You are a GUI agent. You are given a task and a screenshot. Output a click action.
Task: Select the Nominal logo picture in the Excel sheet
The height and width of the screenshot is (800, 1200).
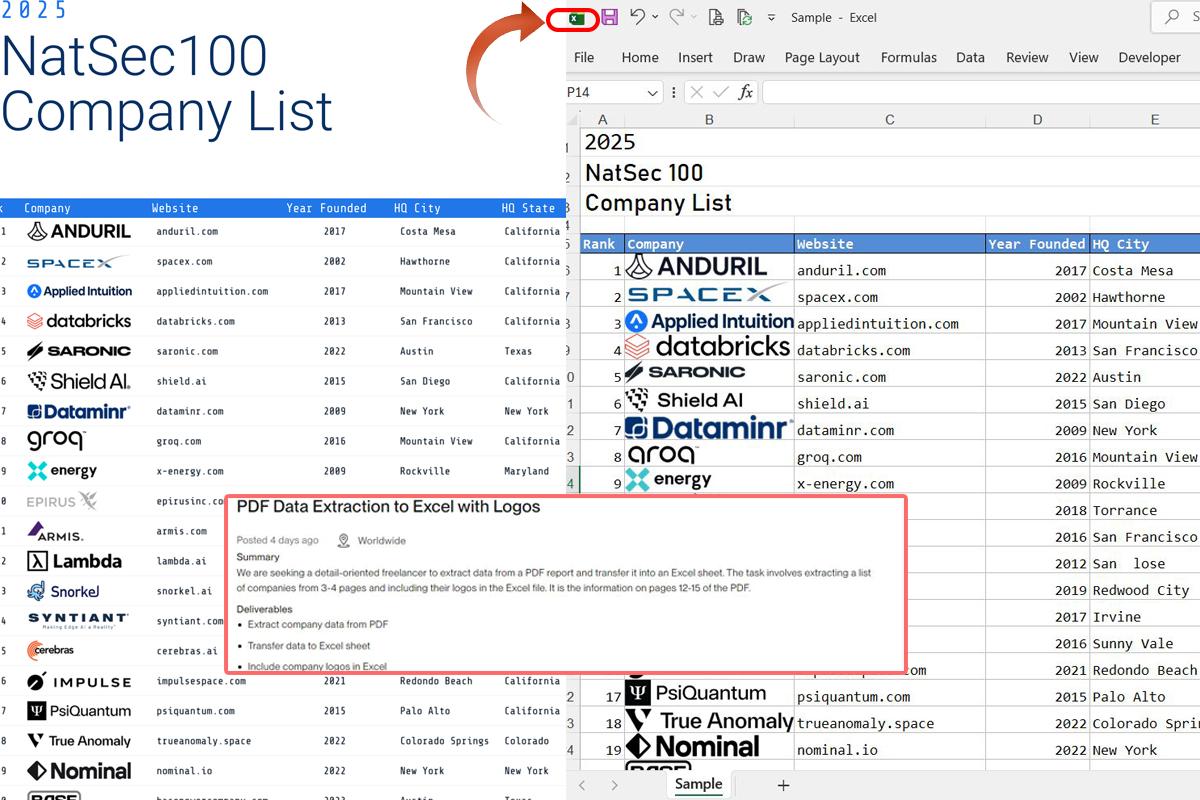click(x=693, y=746)
